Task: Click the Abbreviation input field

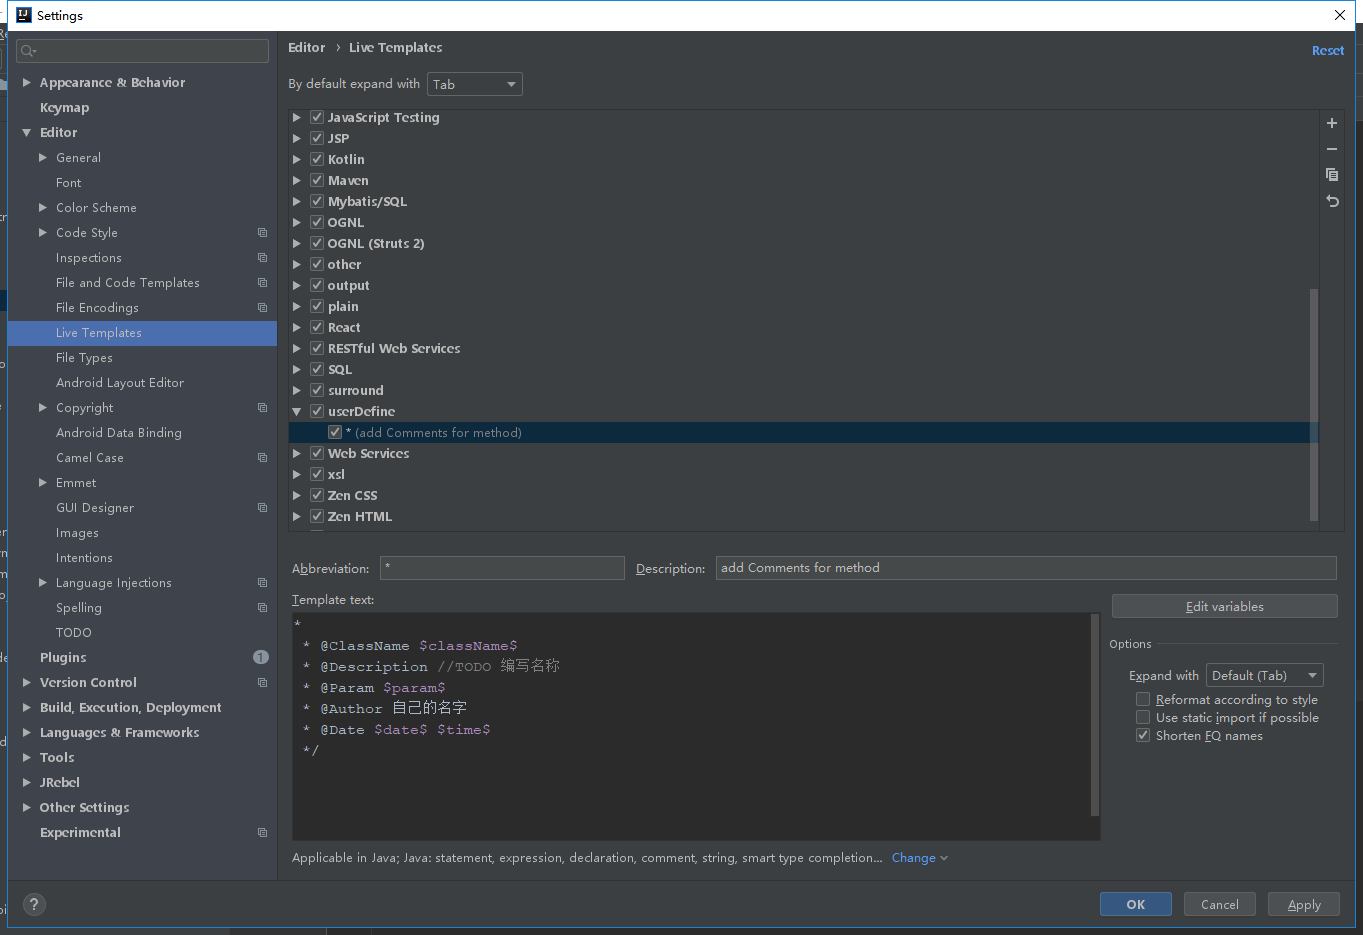Action: 502,568
